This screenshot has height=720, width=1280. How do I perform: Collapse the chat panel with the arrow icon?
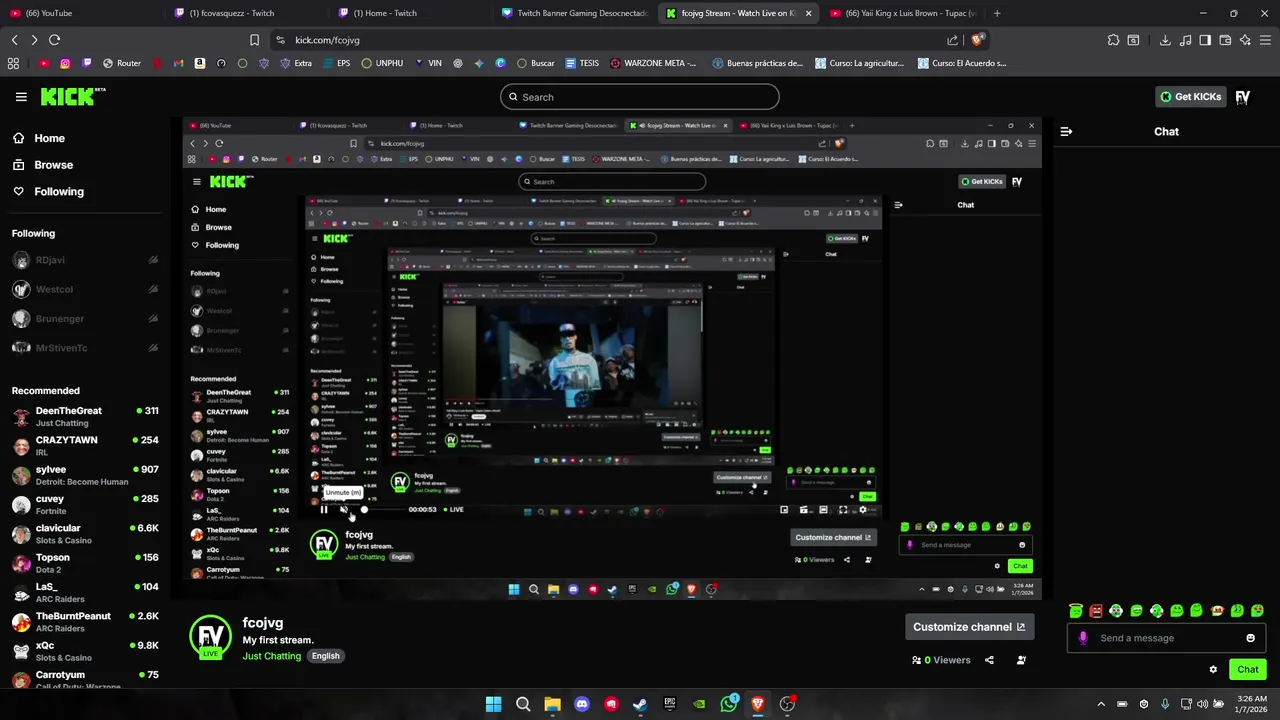(1066, 131)
